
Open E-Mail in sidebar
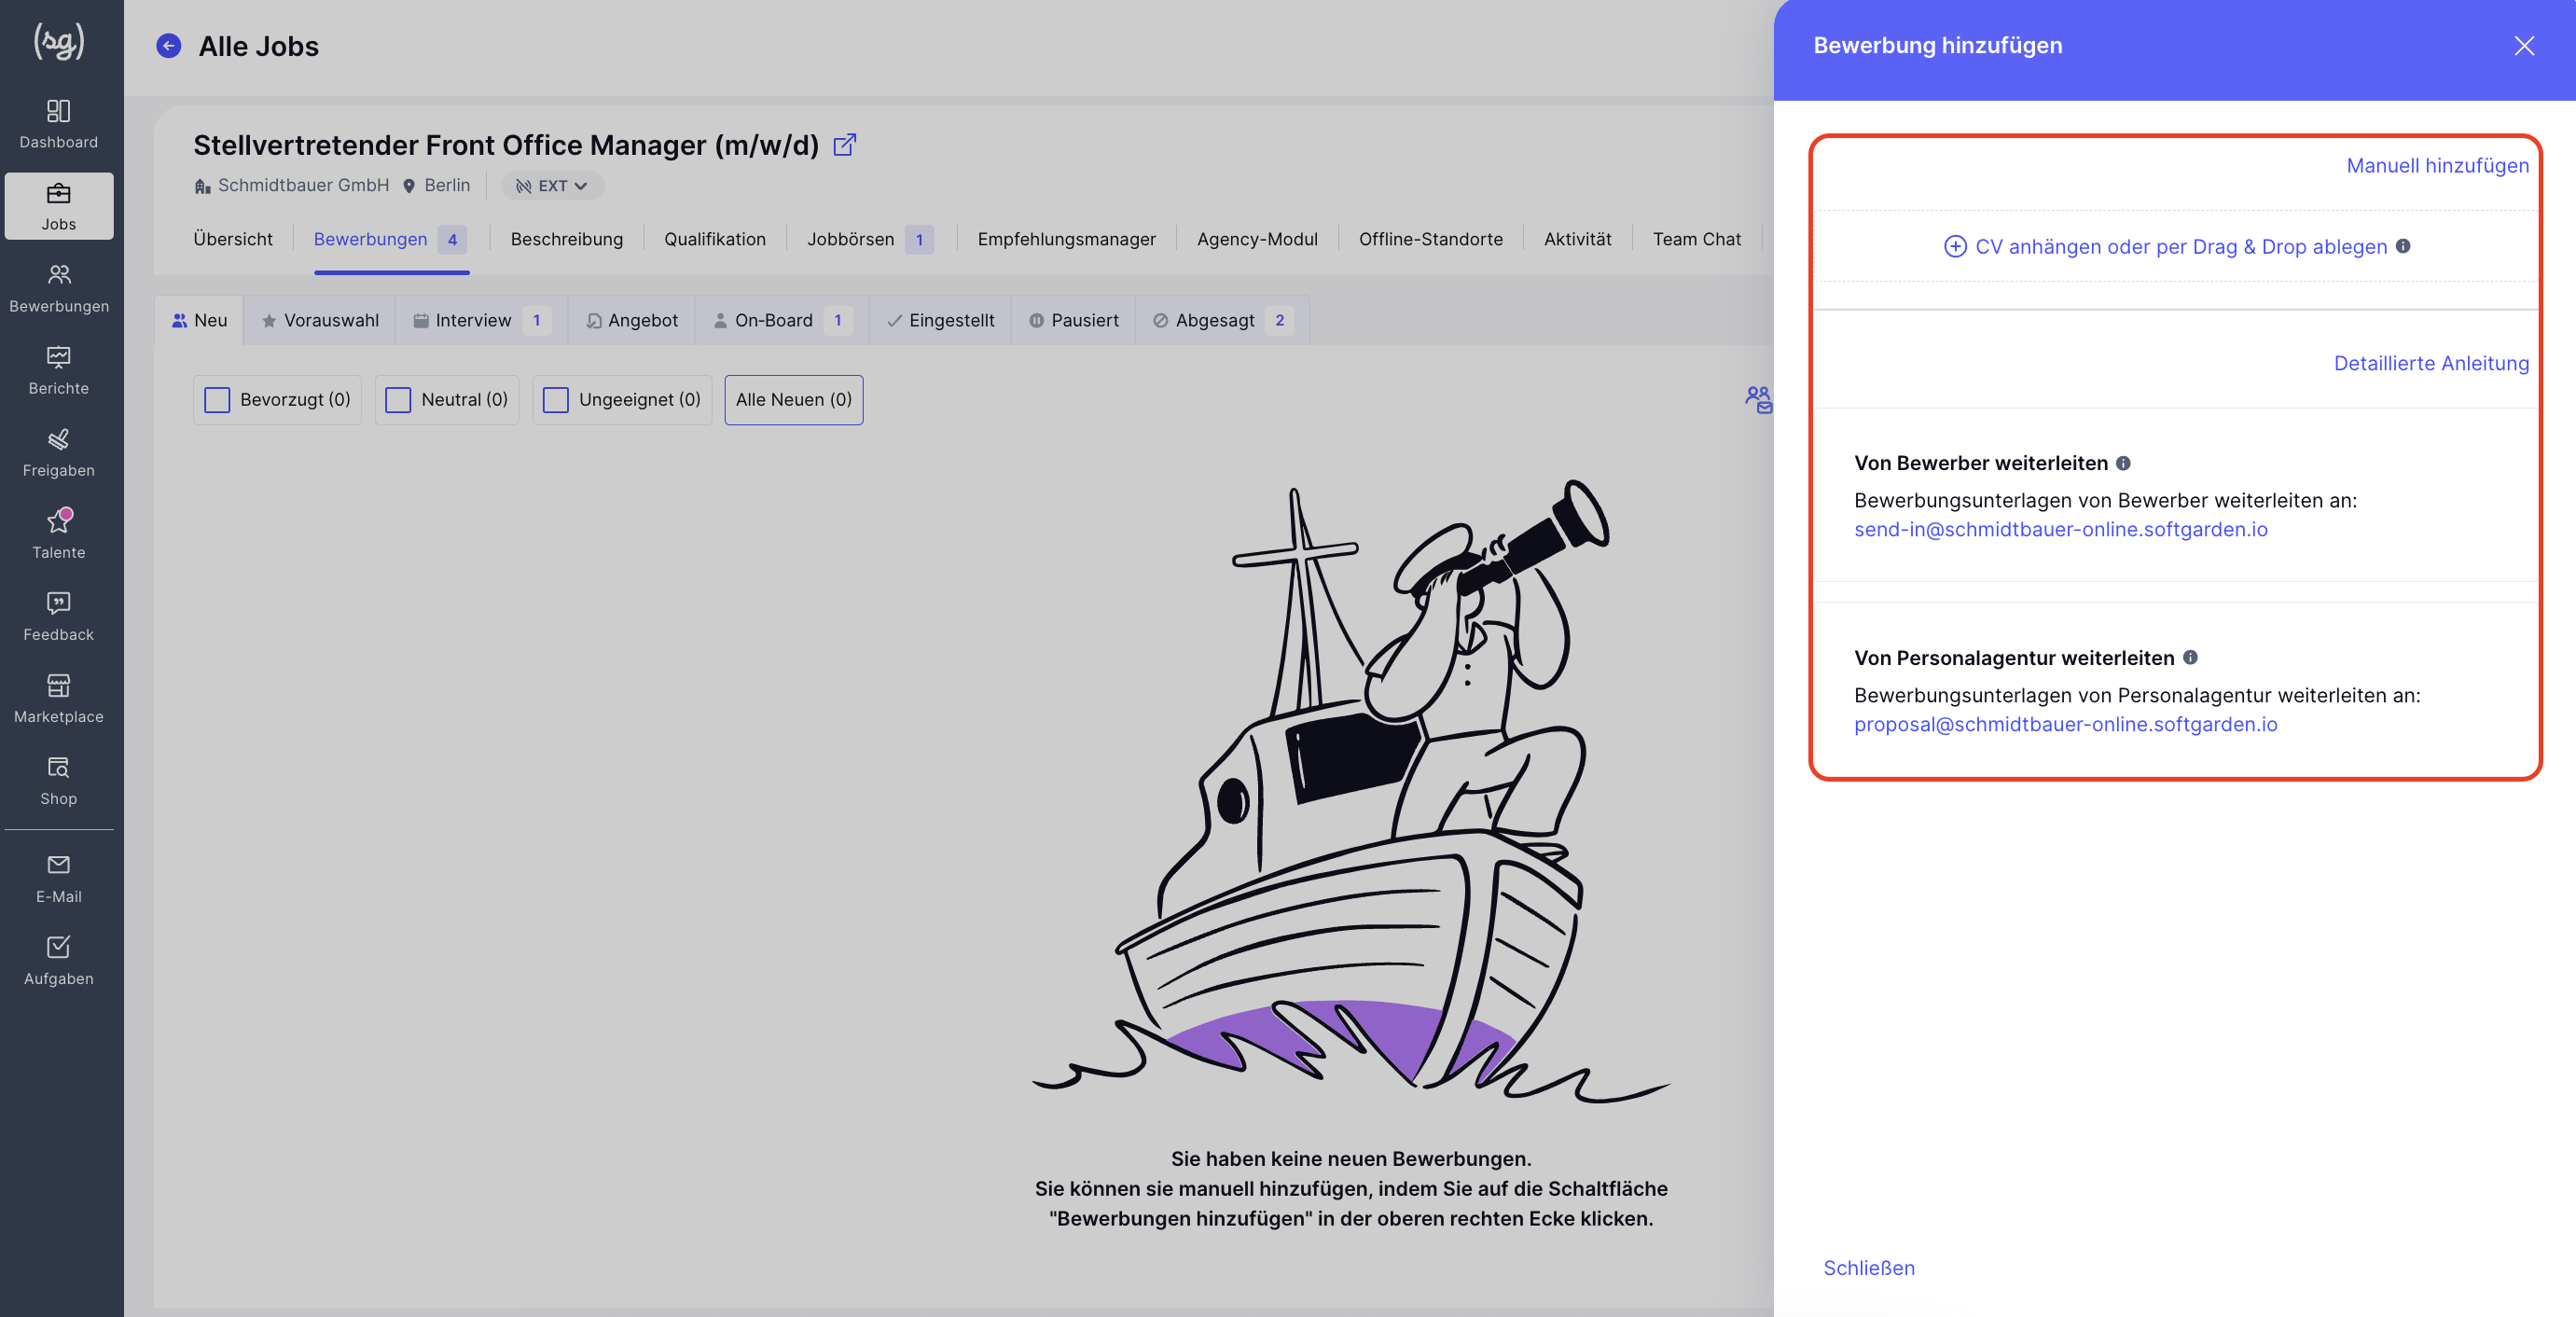click(59, 878)
